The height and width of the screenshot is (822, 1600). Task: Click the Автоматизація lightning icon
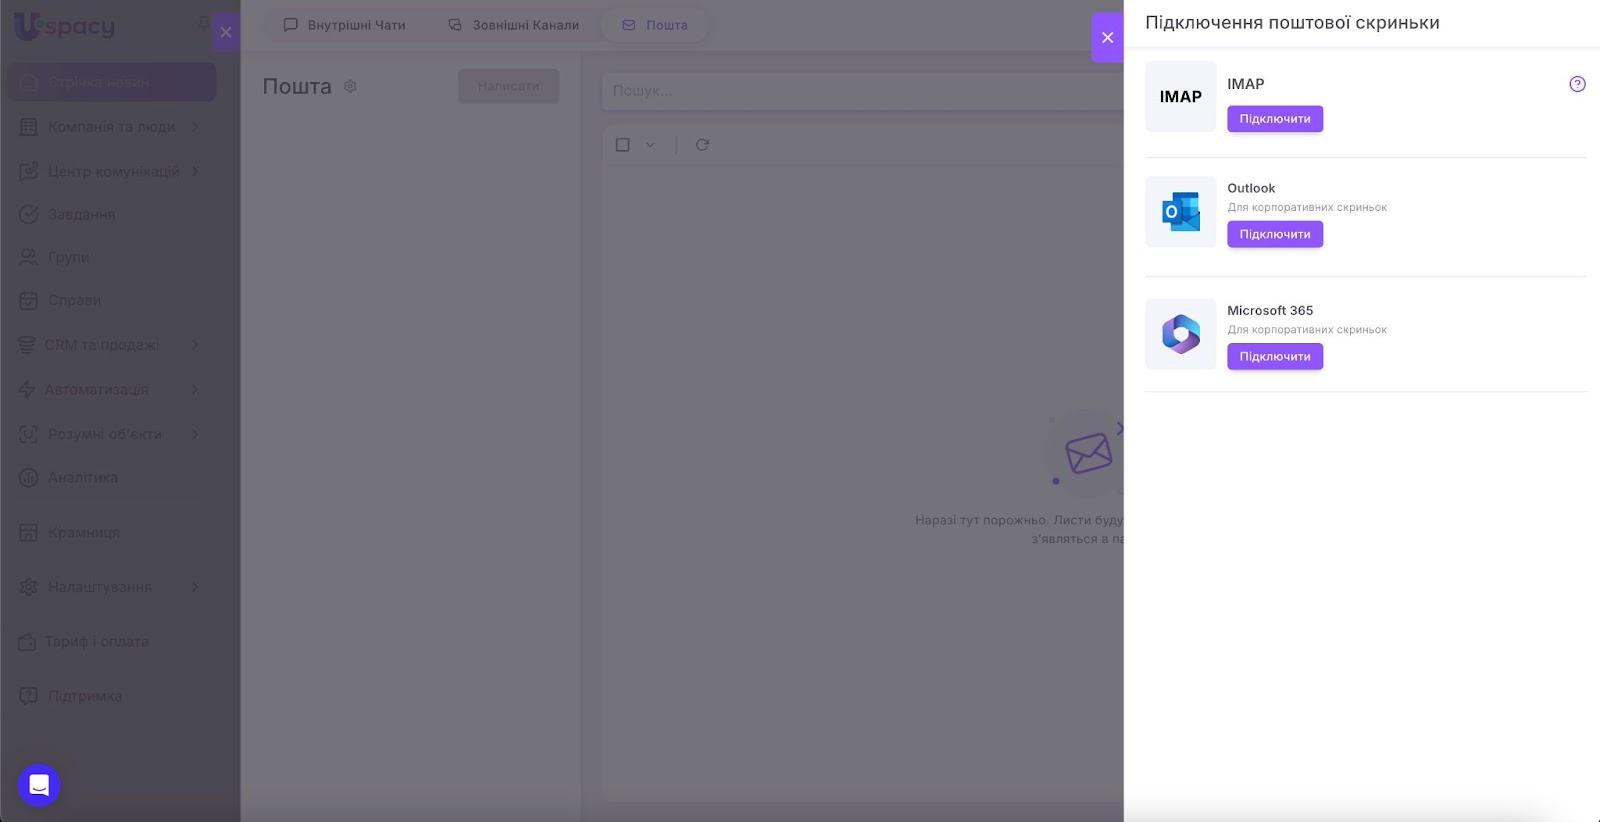(27, 389)
